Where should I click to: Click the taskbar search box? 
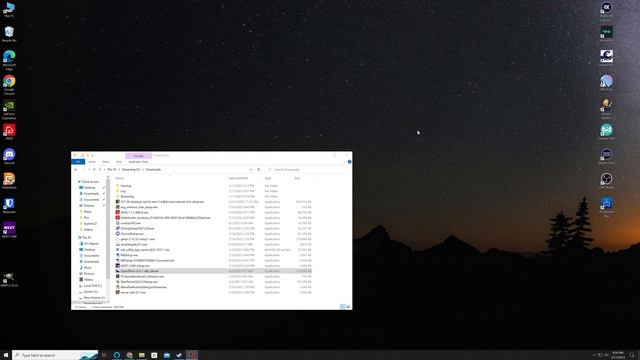pos(55,355)
